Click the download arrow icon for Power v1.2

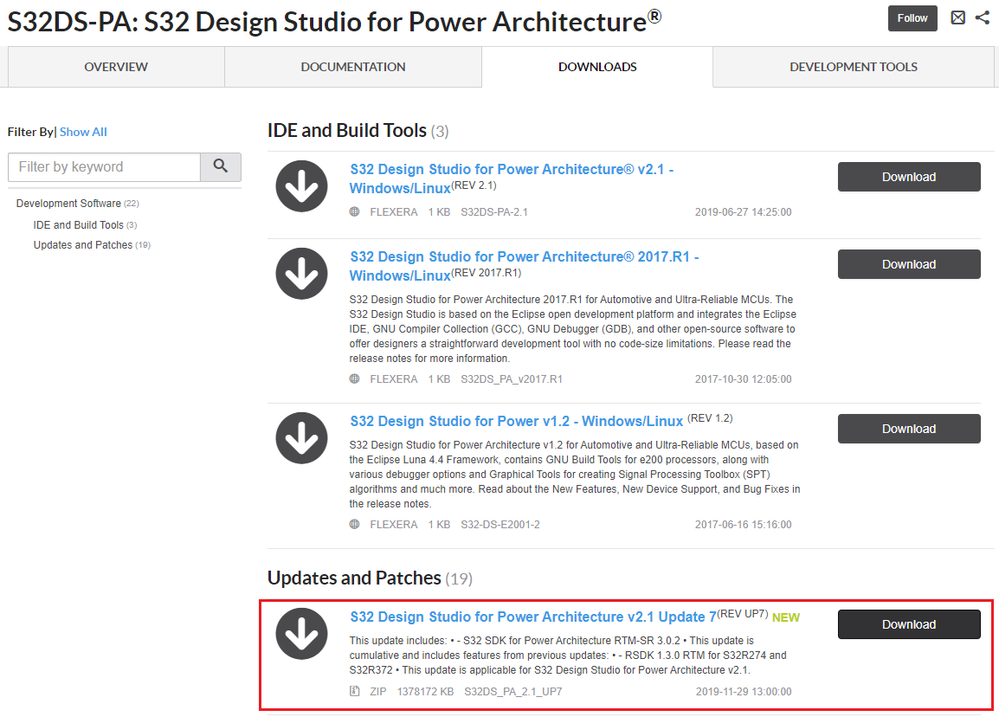point(301,438)
